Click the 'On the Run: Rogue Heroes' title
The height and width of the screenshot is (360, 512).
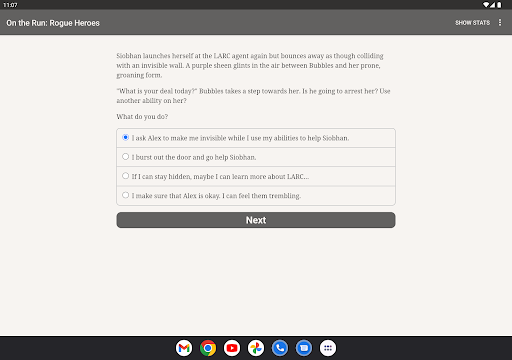tap(53, 23)
